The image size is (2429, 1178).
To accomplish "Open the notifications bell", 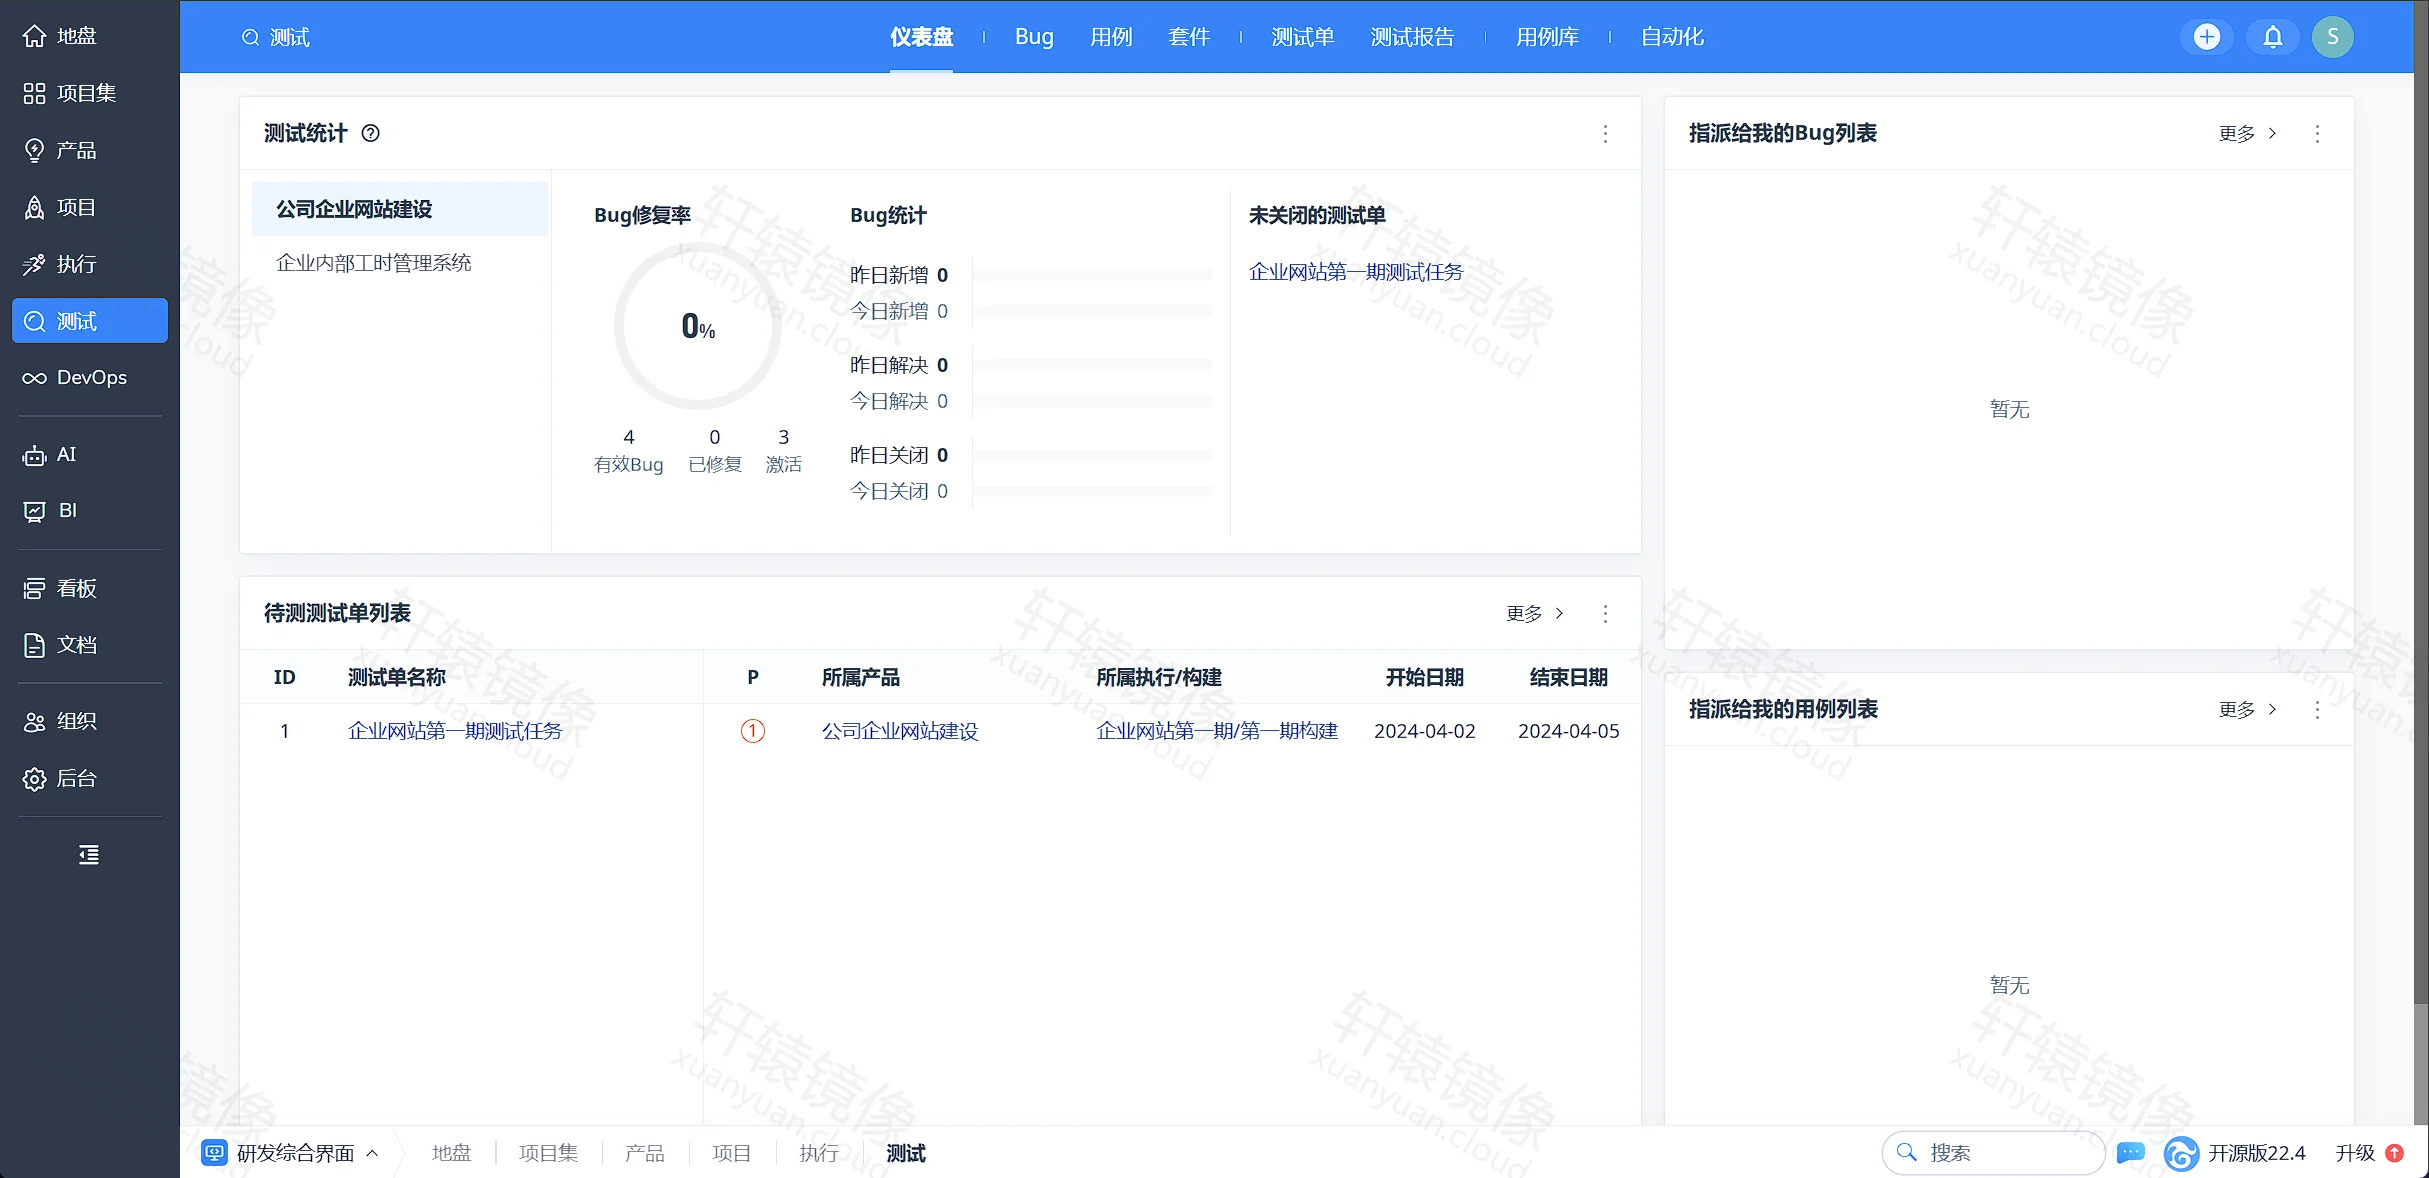I will (x=2272, y=37).
